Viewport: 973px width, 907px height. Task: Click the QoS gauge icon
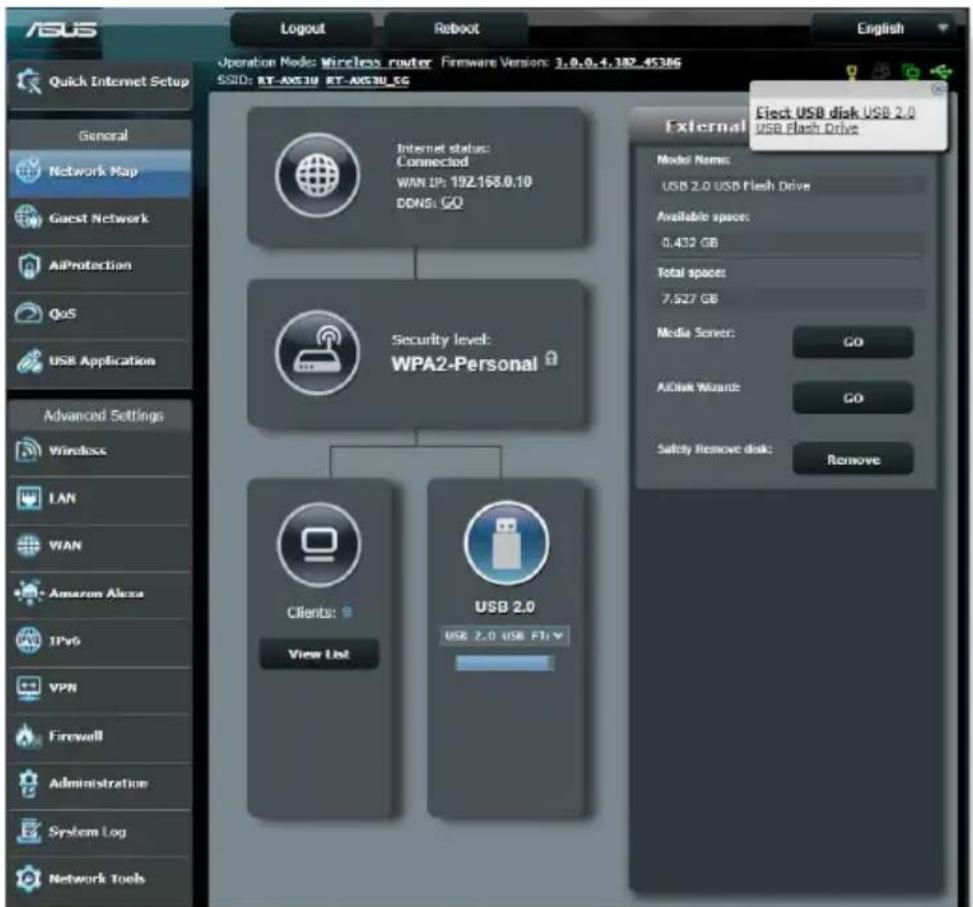coord(29,313)
